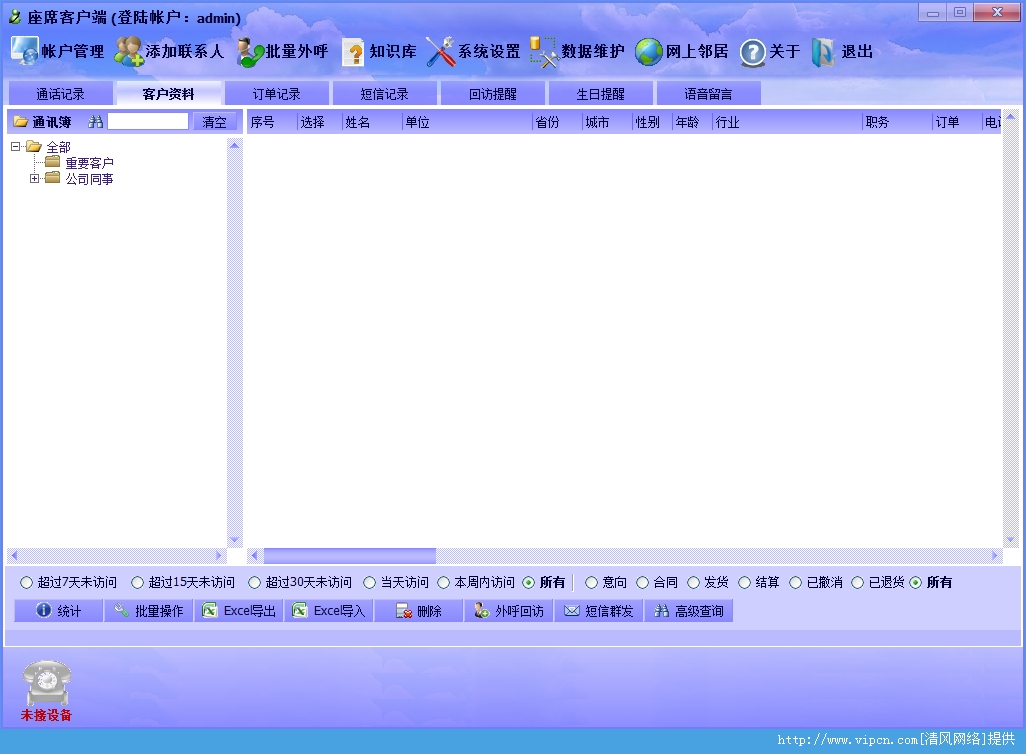Open 系统设置 system settings tools icon

[x=440, y=52]
